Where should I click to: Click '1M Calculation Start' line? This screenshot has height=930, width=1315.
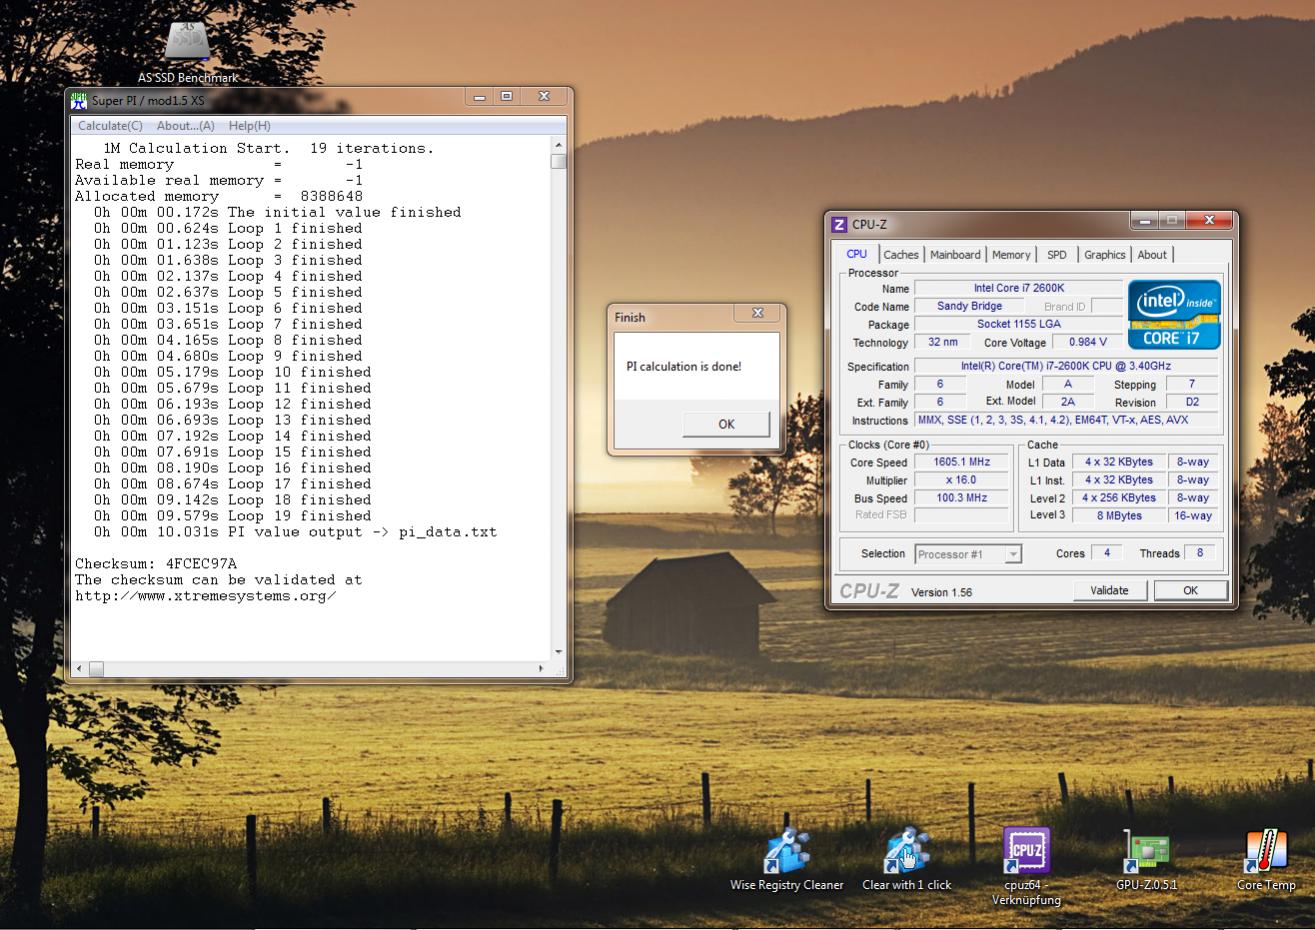coord(268,148)
